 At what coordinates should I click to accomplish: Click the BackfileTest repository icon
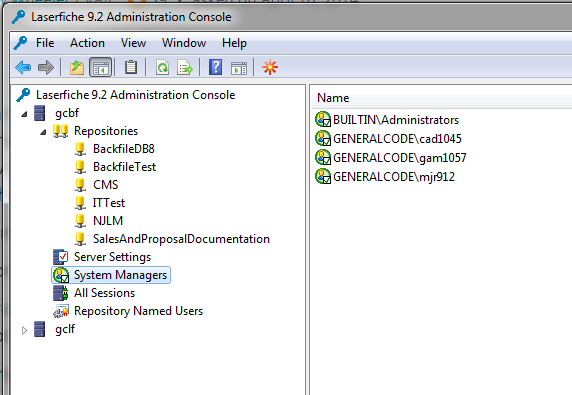(x=80, y=167)
